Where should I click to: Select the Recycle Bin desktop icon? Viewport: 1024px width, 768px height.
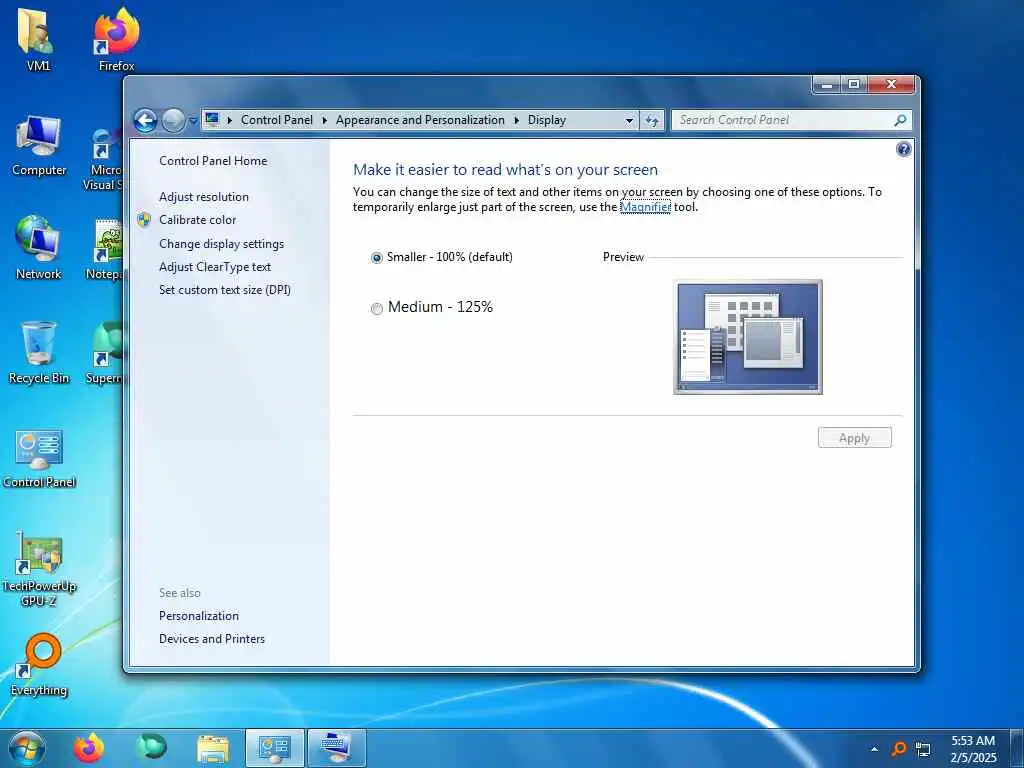pyautogui.click(x=39, y=353)
